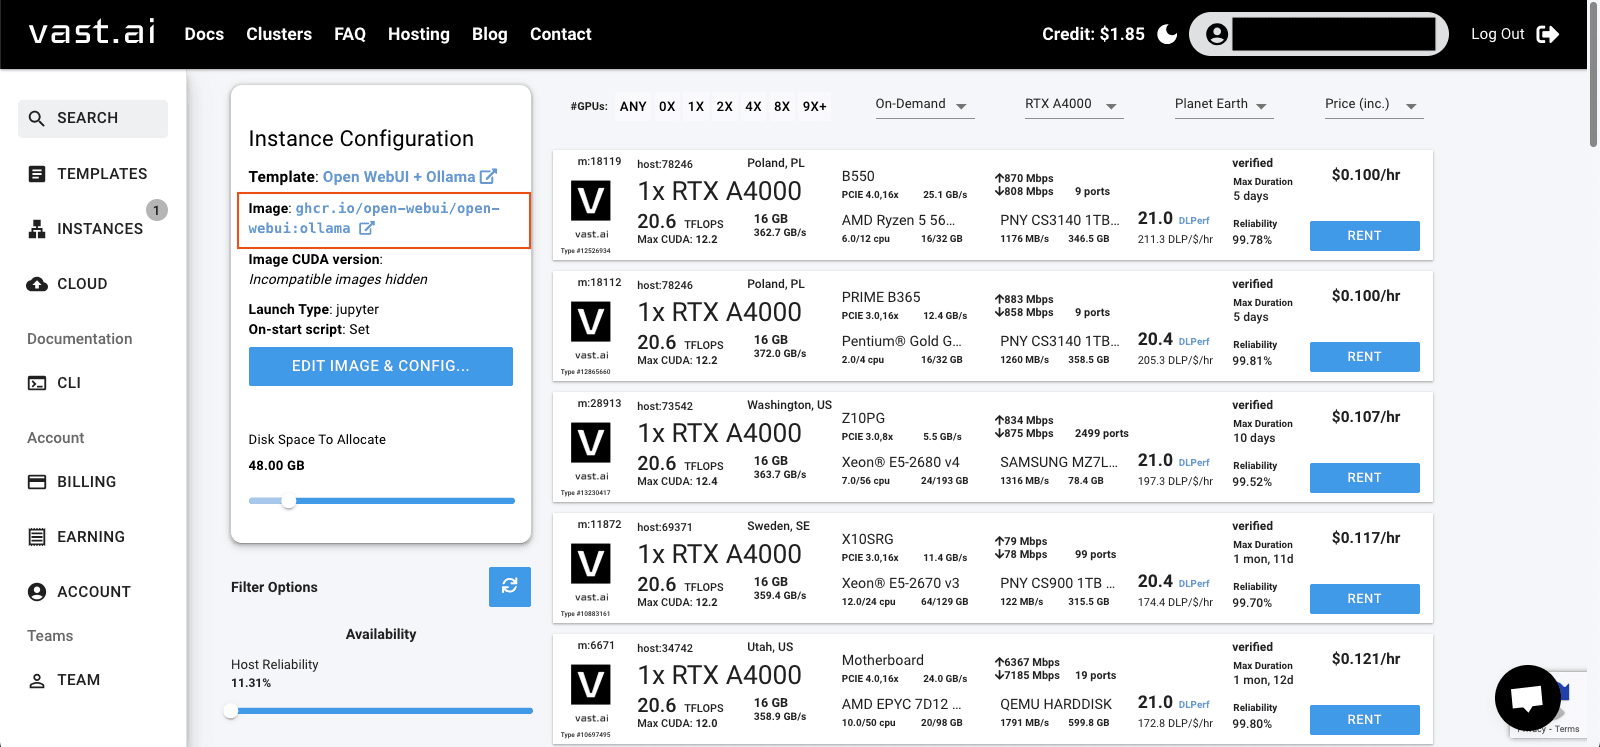This screenshot has width=1600, height=747.
Task: Click the Log Out arrow icon
Action: [1547, 34]
